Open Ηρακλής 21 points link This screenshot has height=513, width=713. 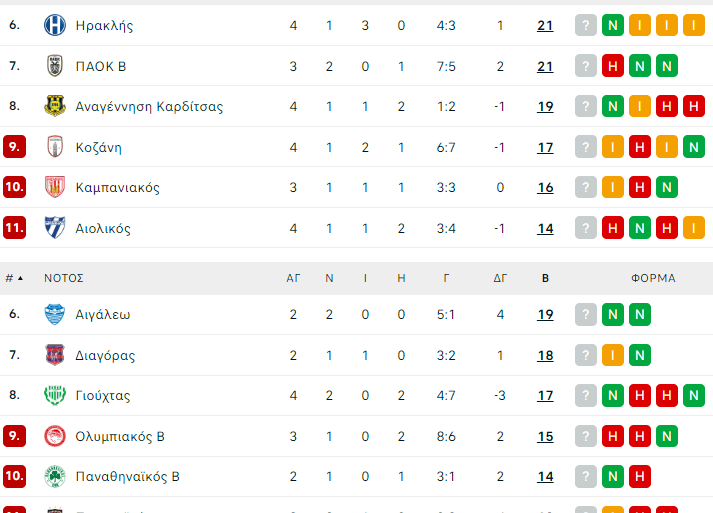pos(545,26)
